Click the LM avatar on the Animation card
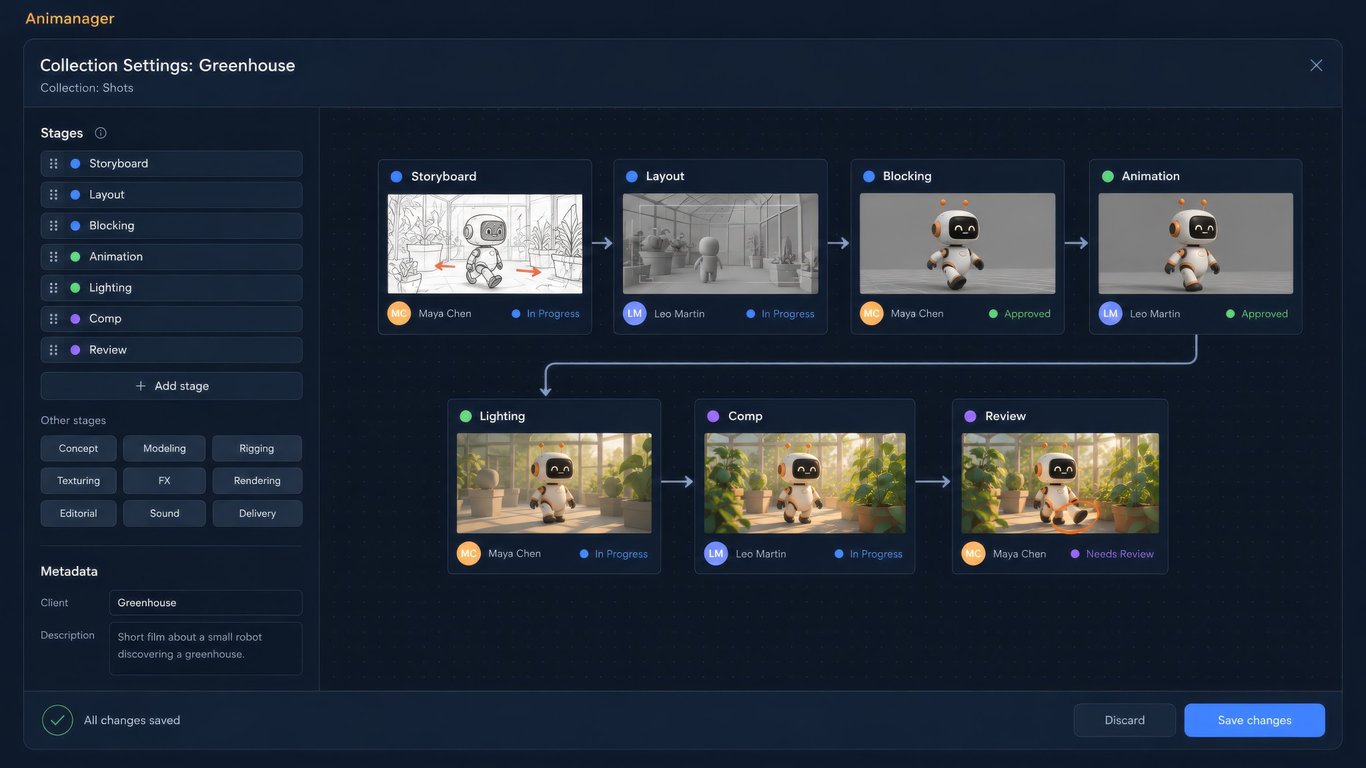The image size is (1366, 768). 1110,313
